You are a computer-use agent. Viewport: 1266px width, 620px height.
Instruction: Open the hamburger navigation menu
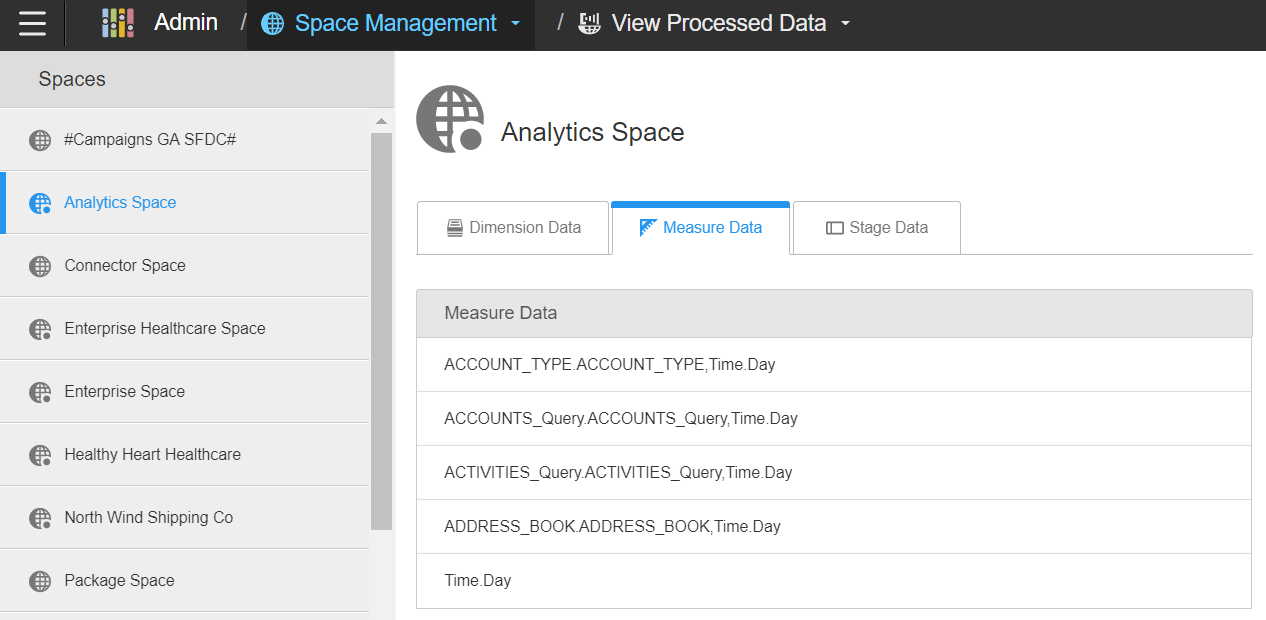click(x=32, y=24)
